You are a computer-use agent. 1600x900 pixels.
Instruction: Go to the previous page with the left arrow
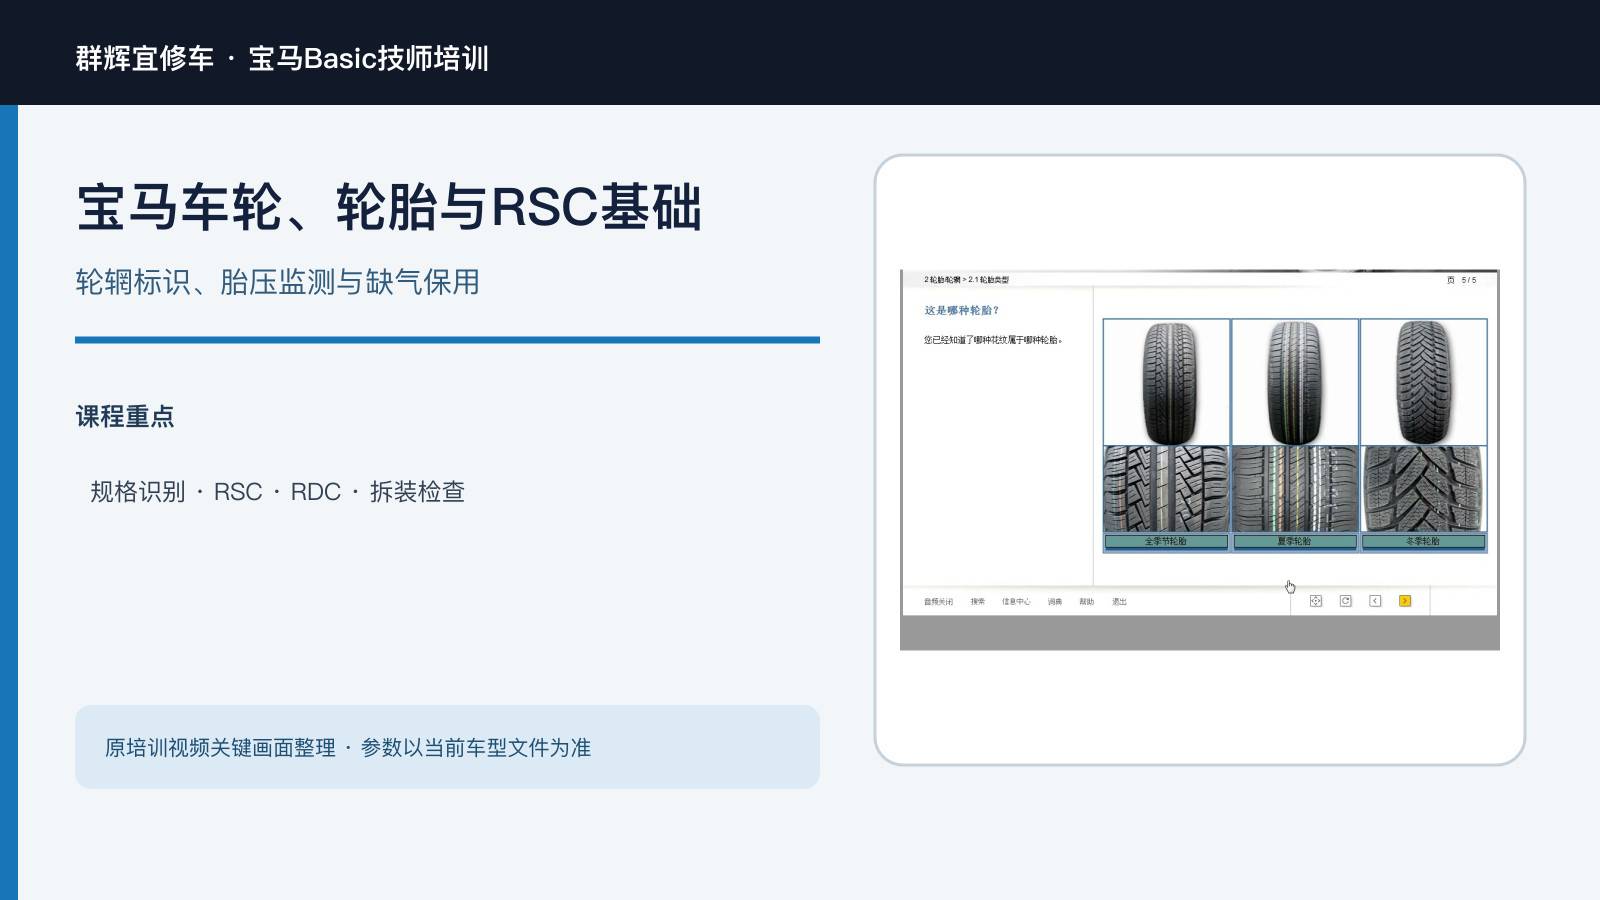point(1375,601)
